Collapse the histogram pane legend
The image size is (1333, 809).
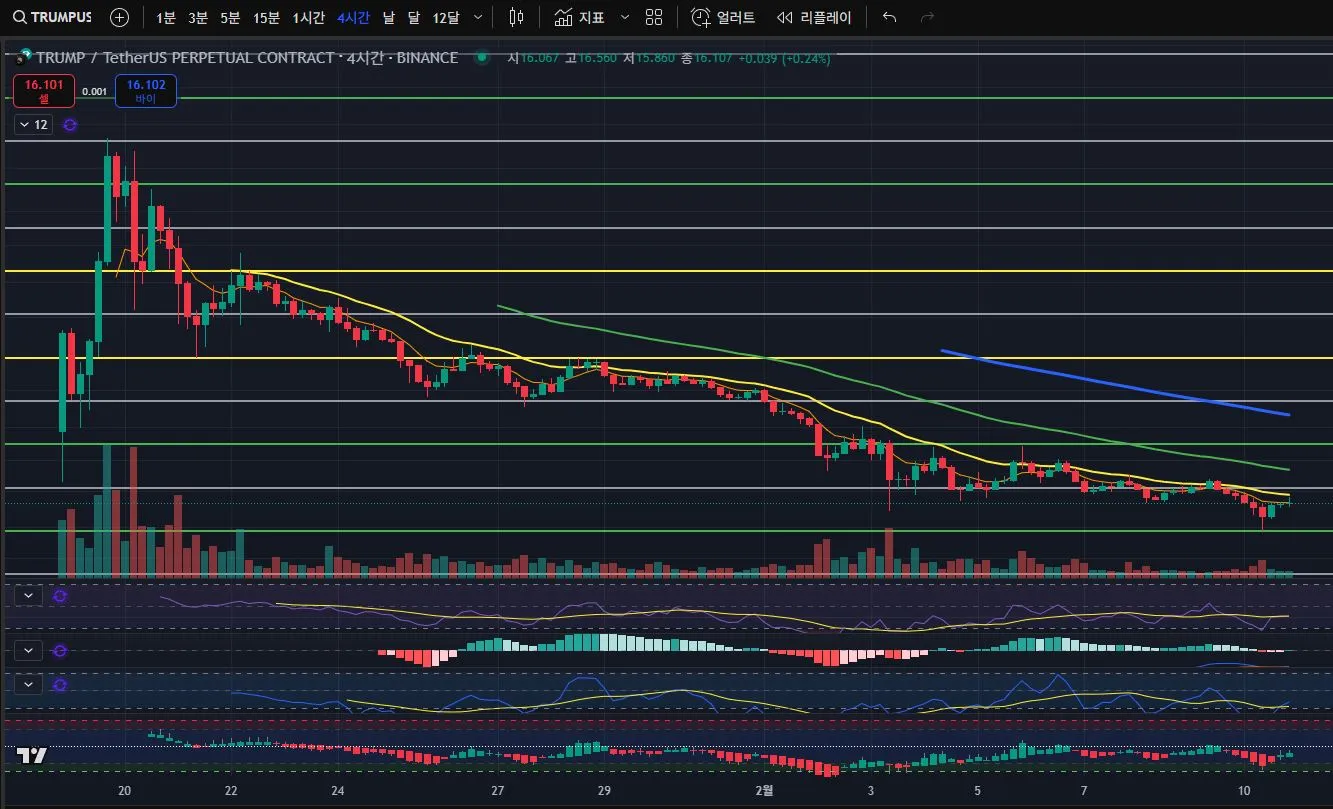(28, 650)
